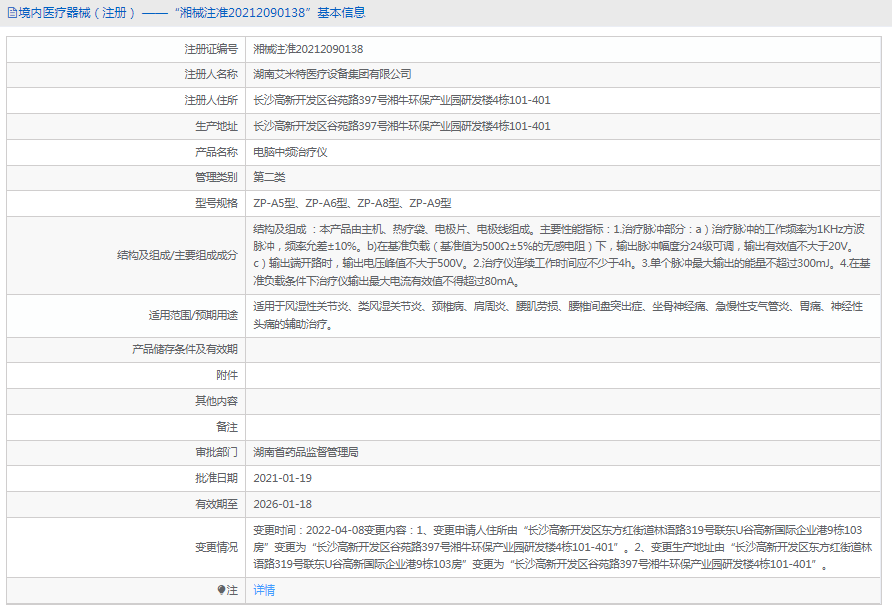Select product name 电脑中频治疗仪
Image resolution: width=892 pixels, height=608 pixels.
[290, 152]
